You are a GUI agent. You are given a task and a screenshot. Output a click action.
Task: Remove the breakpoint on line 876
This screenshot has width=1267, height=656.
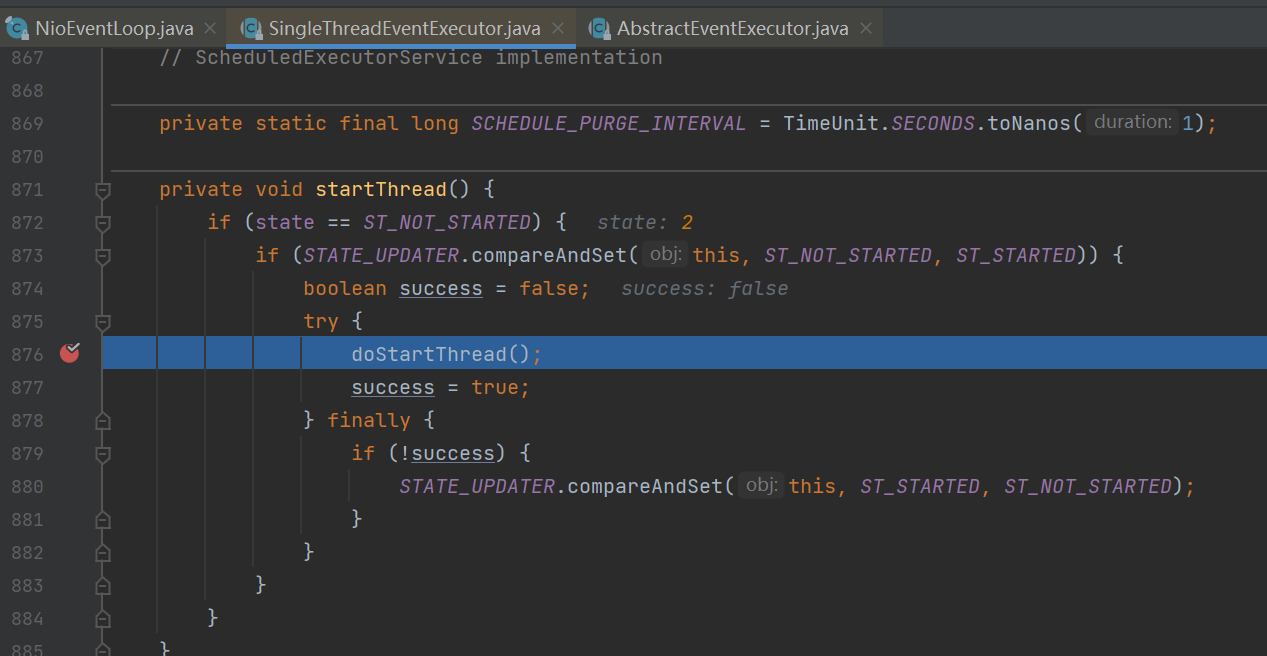69,353
